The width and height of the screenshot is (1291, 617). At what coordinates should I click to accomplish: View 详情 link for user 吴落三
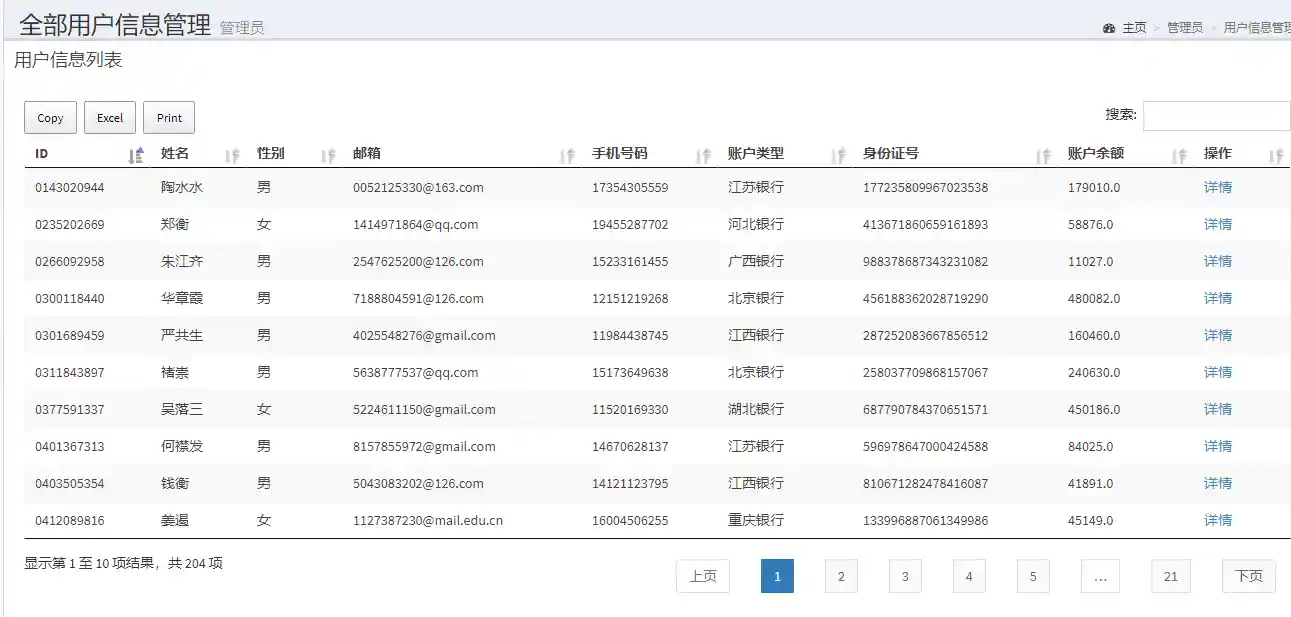coord(1217,409)
